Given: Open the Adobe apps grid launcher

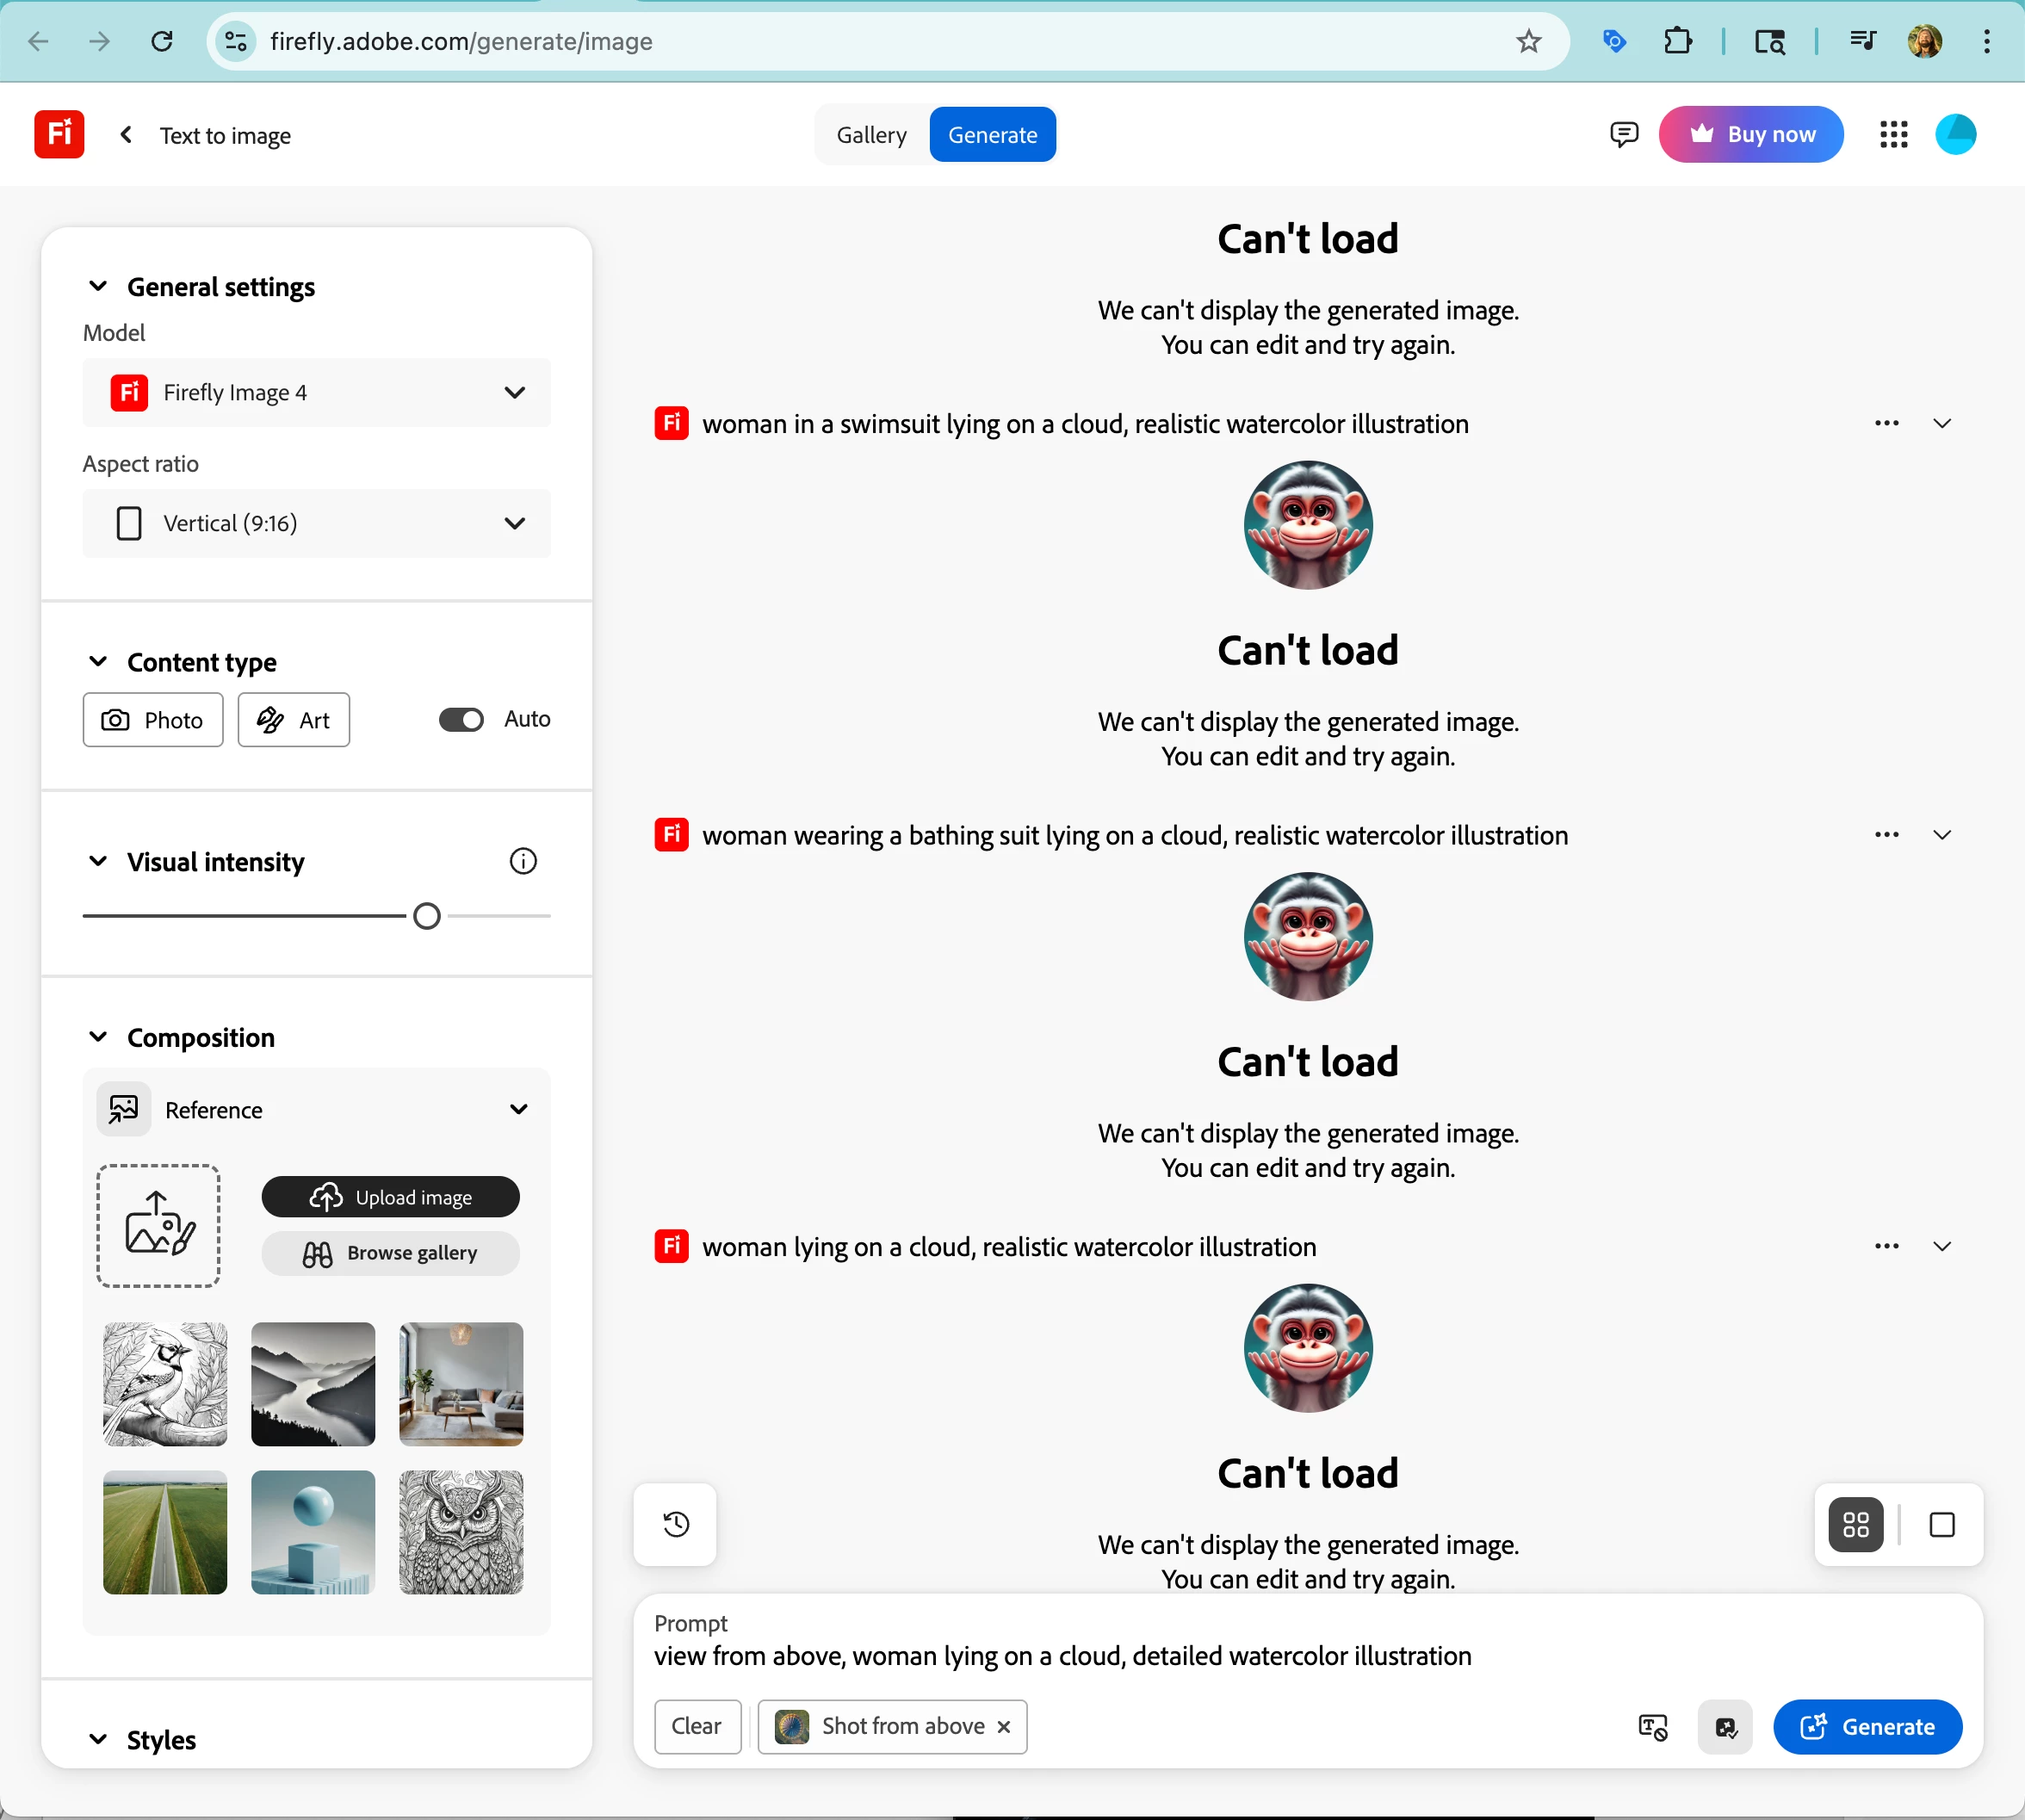Looking at the screenshot, I should 1893,134.
